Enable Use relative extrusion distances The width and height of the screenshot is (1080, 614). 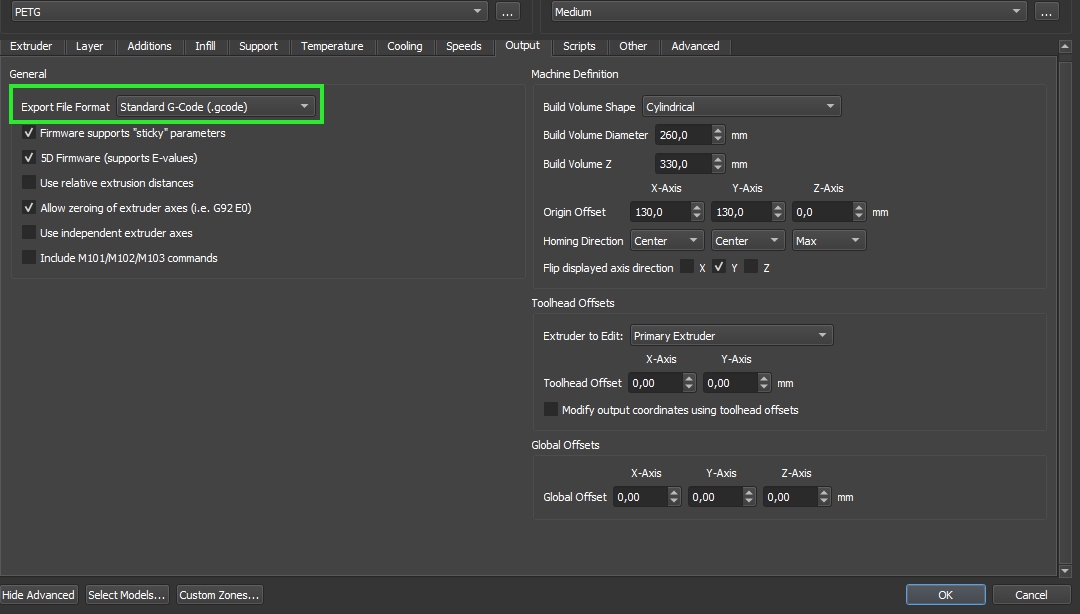click(x=29, y=183)
